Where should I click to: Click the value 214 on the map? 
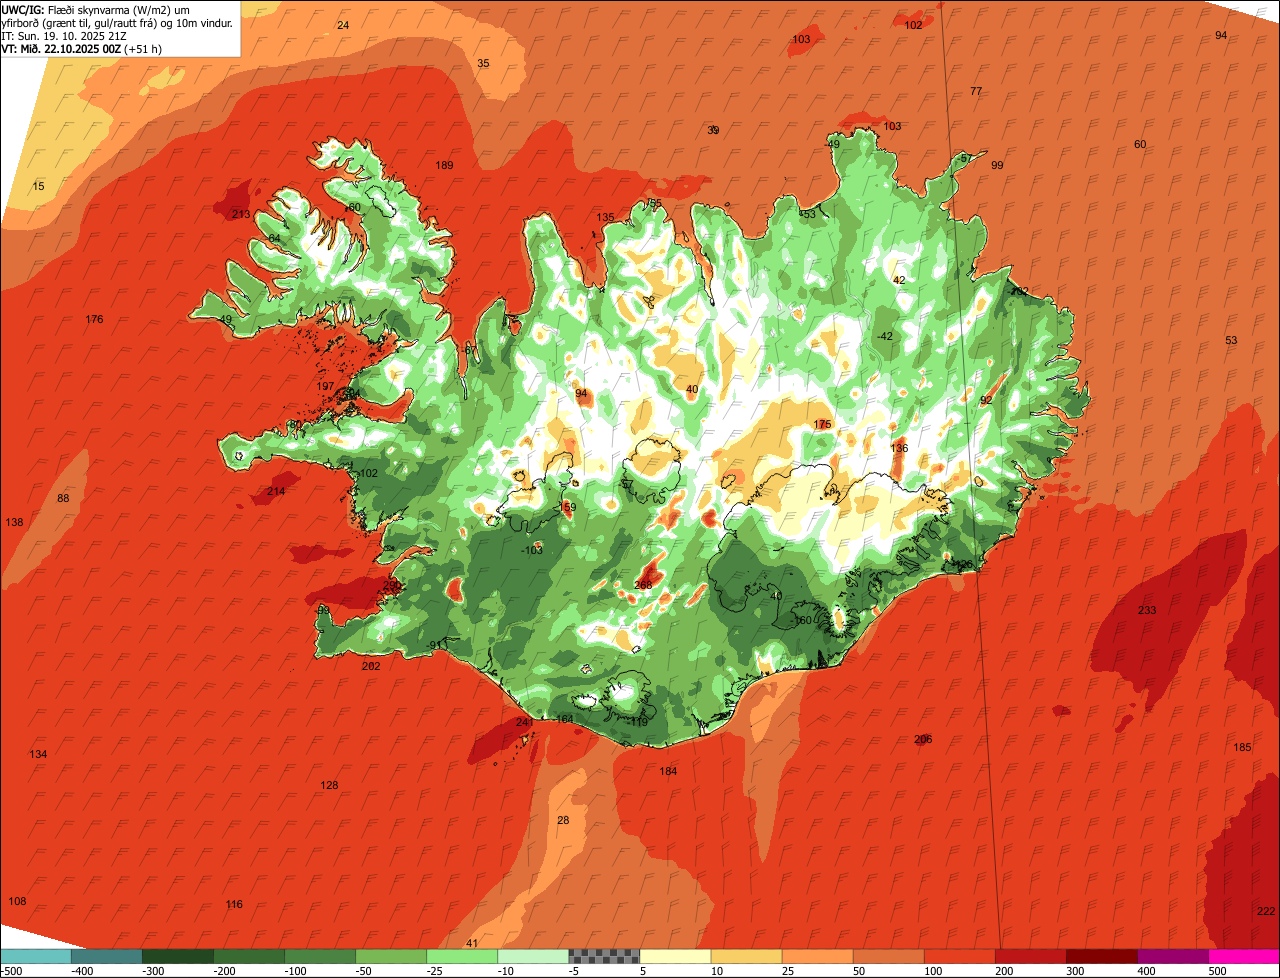click(276, 491)
